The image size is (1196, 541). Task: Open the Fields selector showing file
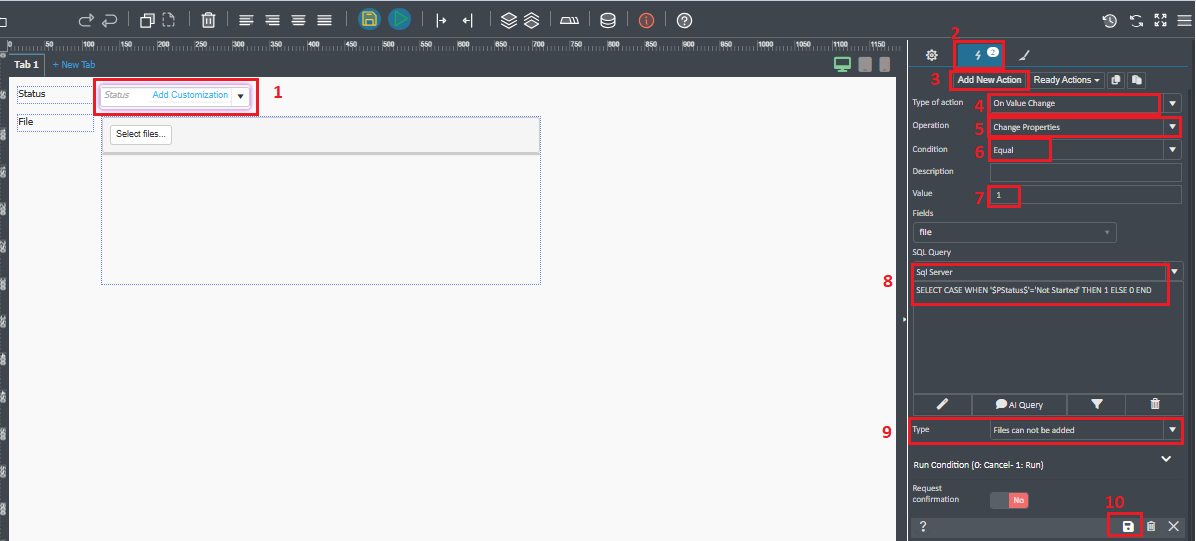coord(1014,232)
